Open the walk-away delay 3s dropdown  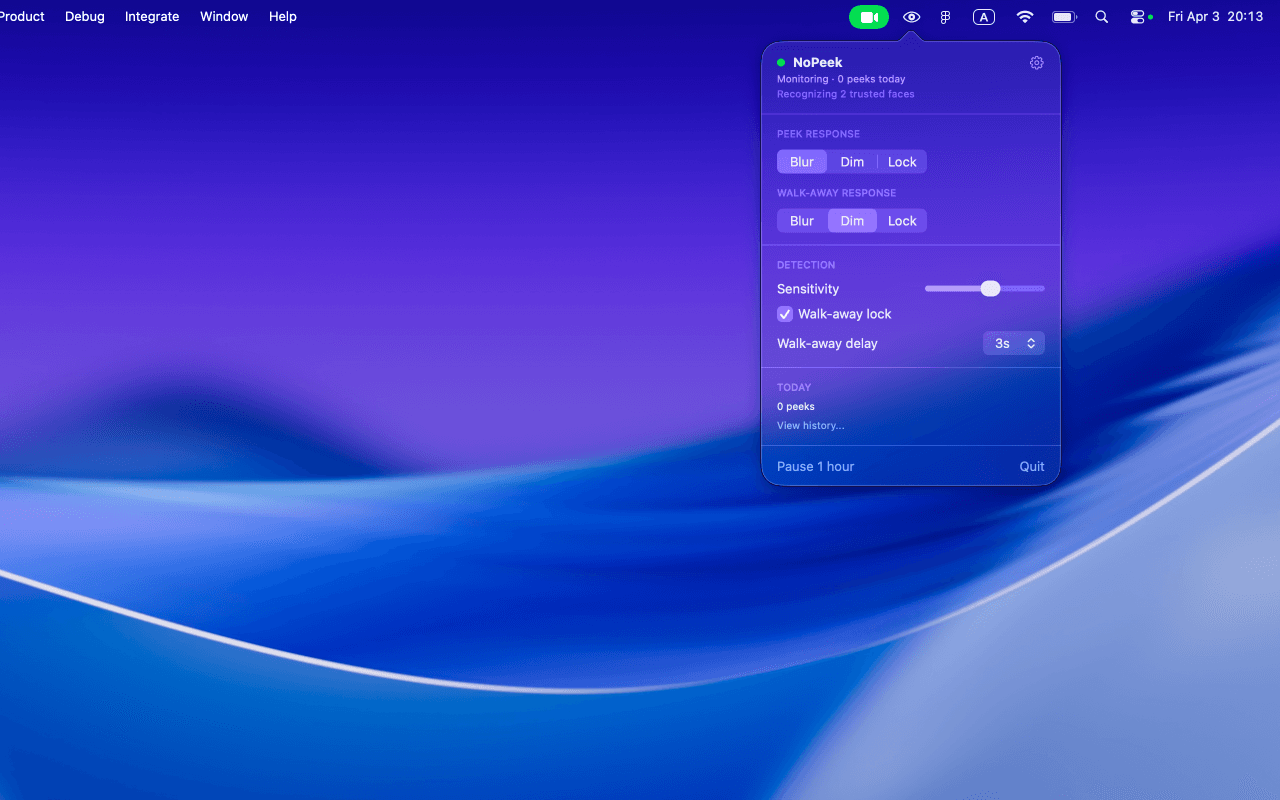point(1013,343)
